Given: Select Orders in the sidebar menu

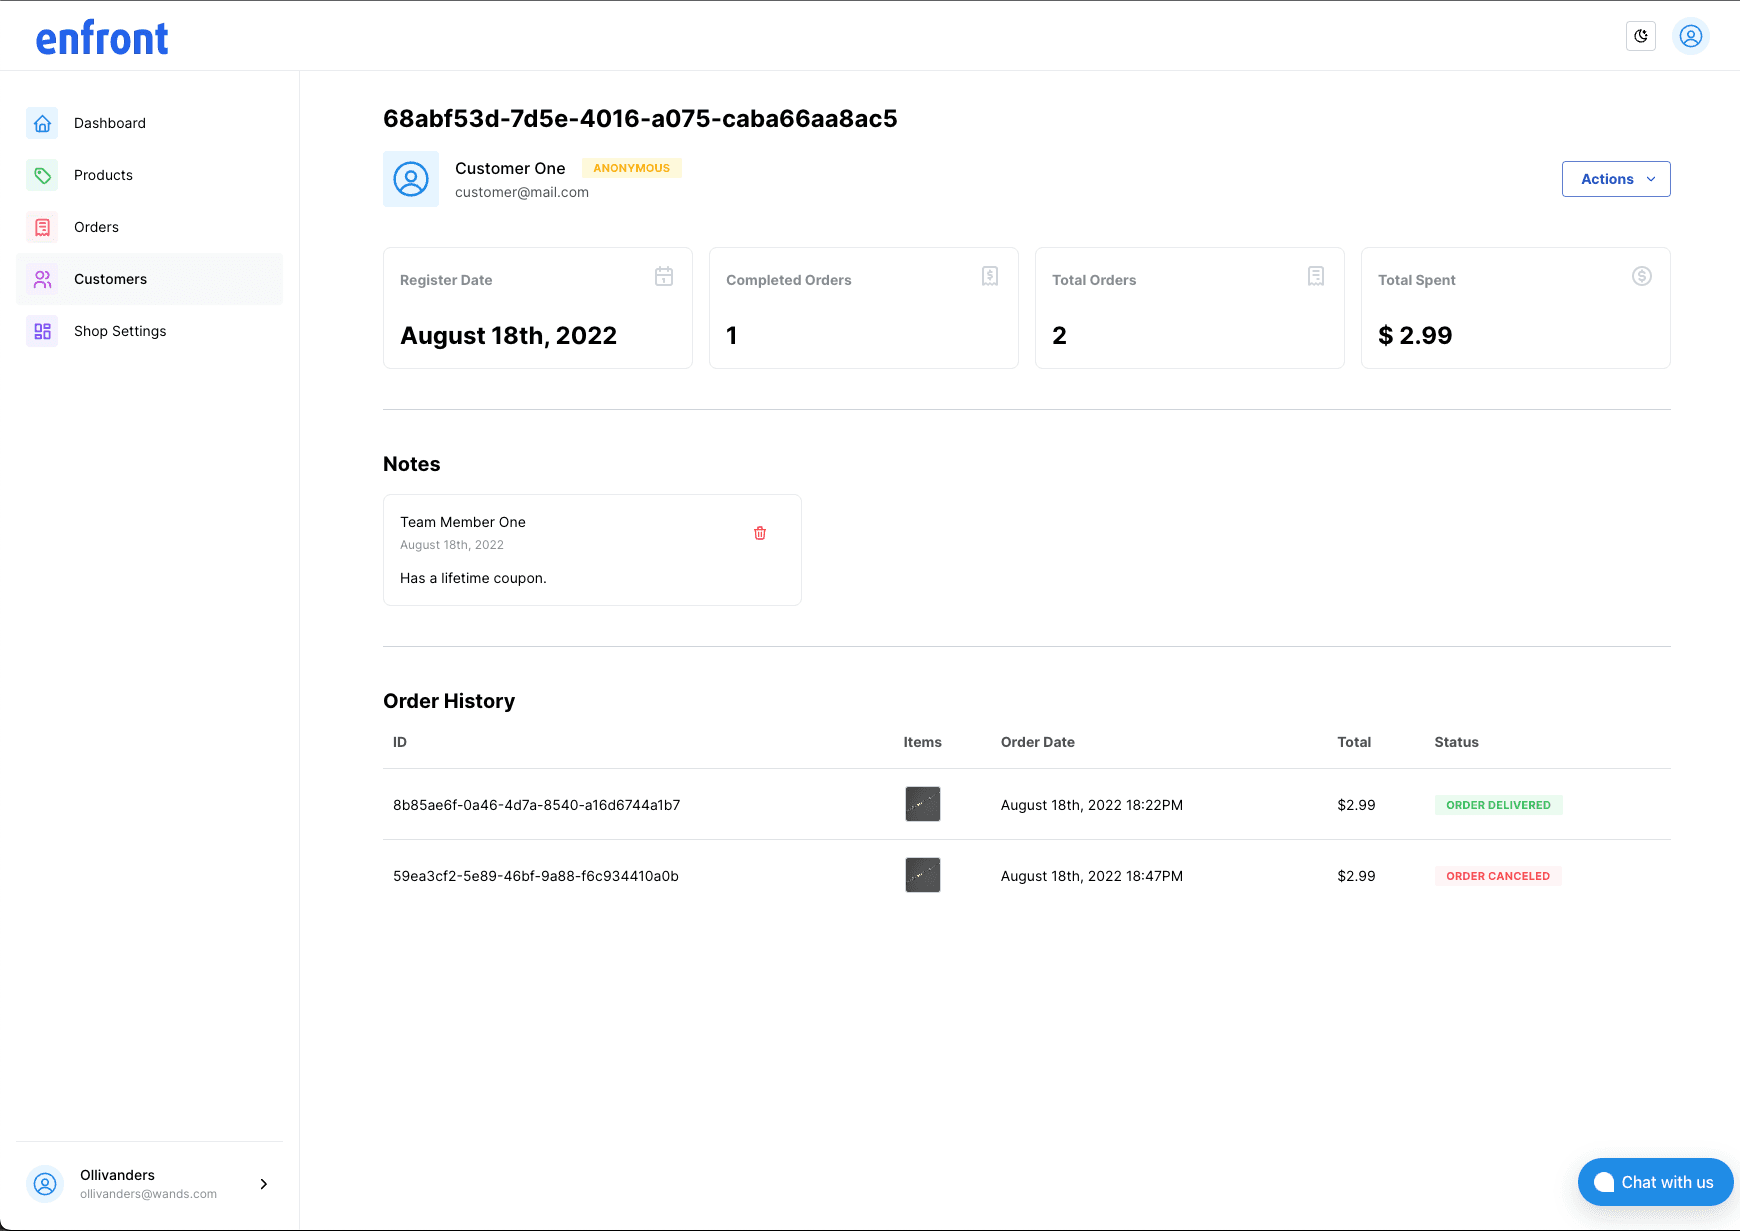Looking at the screenshot, I should pyautogui.click(x=96, y=227).
